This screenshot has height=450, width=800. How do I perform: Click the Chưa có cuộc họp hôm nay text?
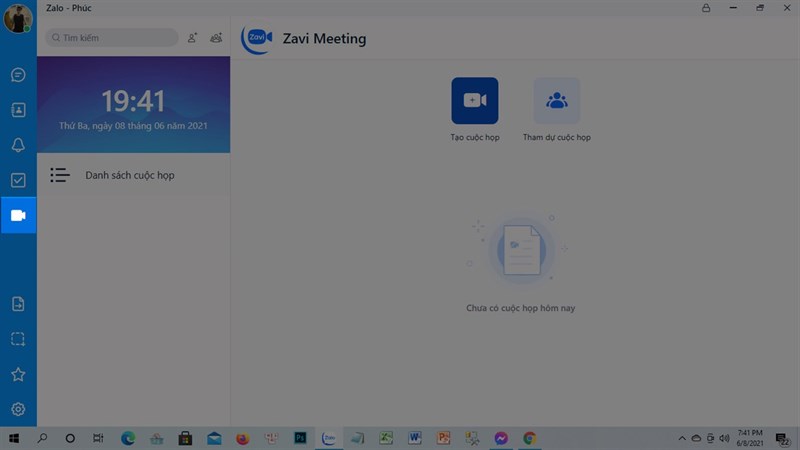click(x=520, y=308)
